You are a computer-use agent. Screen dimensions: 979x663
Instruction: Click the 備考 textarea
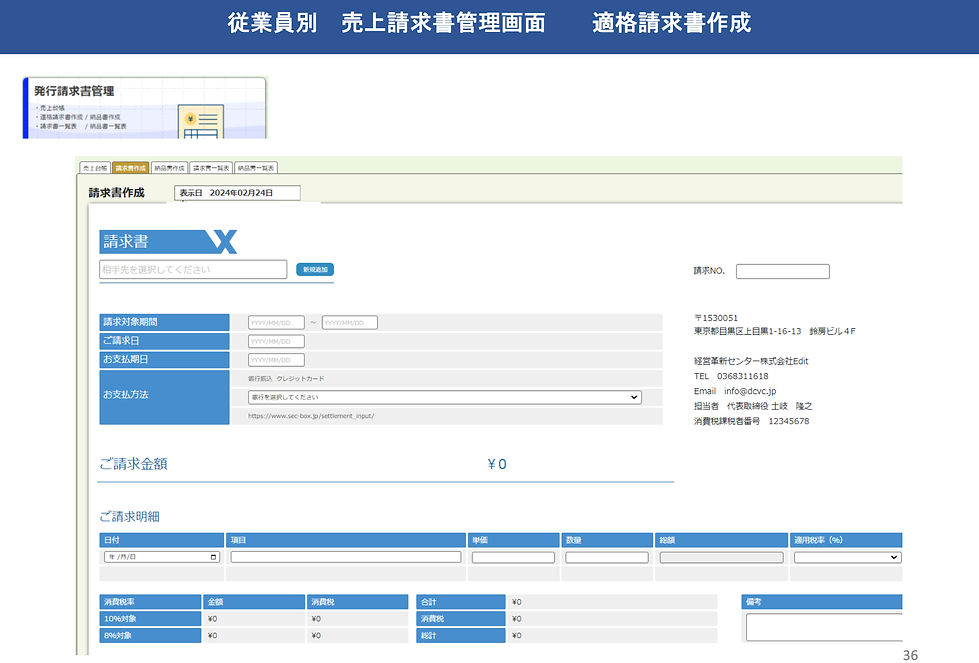point(824,627)
